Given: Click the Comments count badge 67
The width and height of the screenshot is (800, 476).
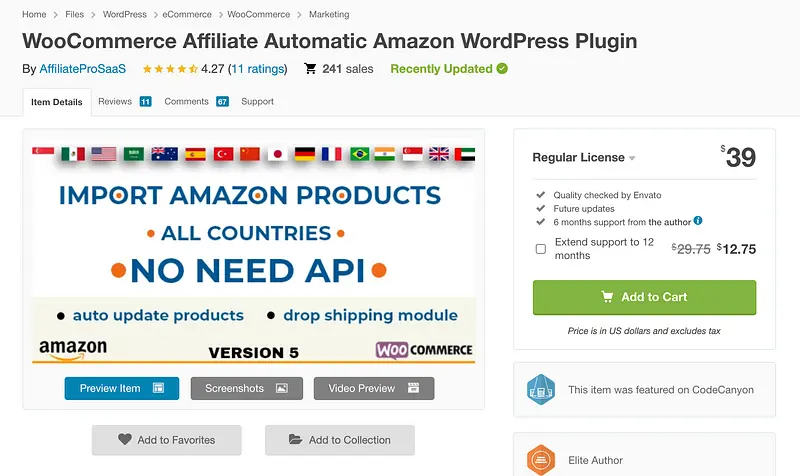Looking at the screenshot, I should pyautogui.click(x=222, y=102).
